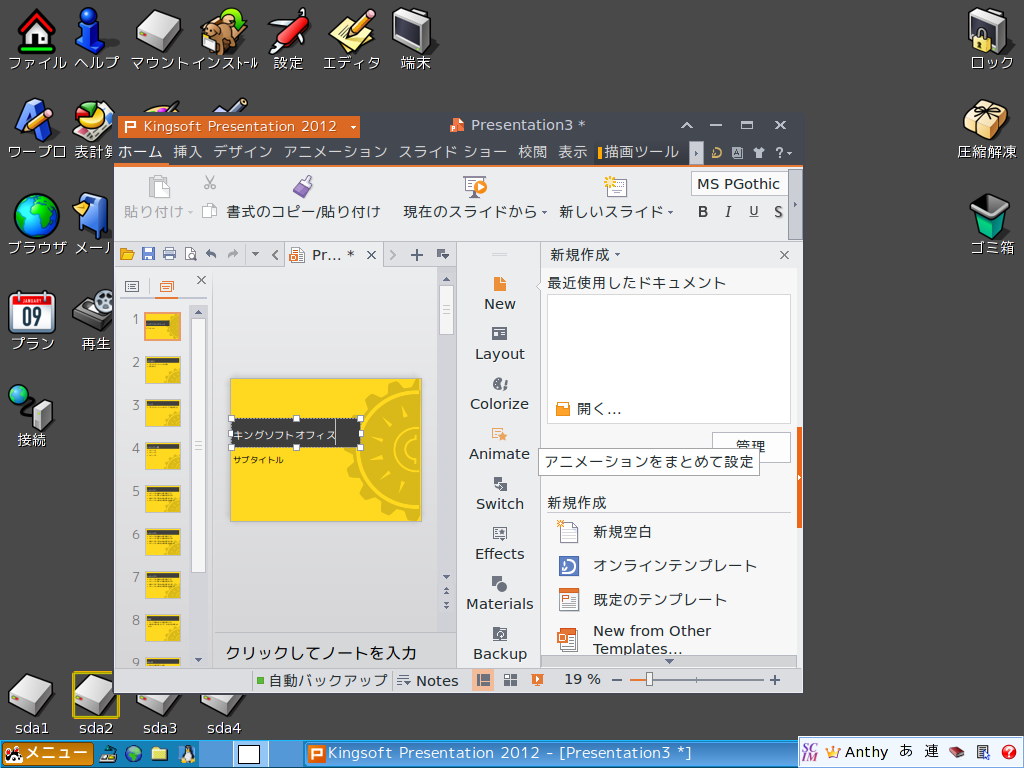The image size is (1024, 768).
Task: Click the Paste clipboard icon
Action: click(159, 187)
